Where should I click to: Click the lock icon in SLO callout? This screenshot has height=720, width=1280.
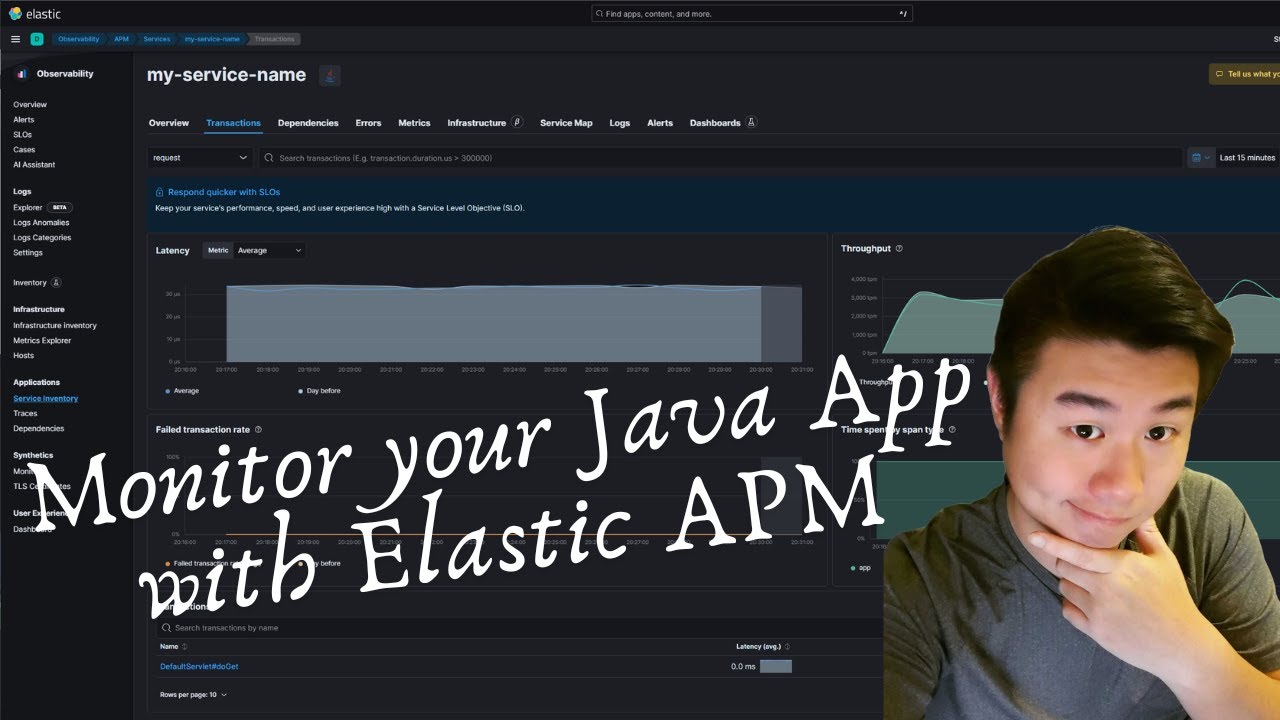(160, 192)
